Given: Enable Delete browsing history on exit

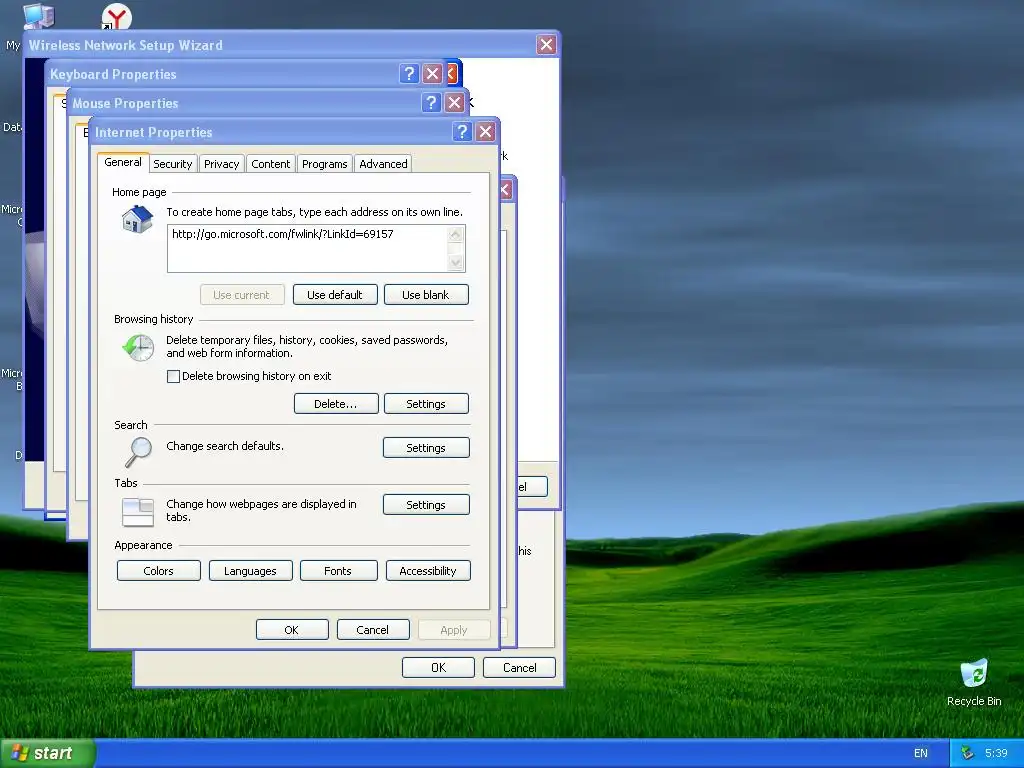Looking at the screenshot, I should (x=173, y=376).
